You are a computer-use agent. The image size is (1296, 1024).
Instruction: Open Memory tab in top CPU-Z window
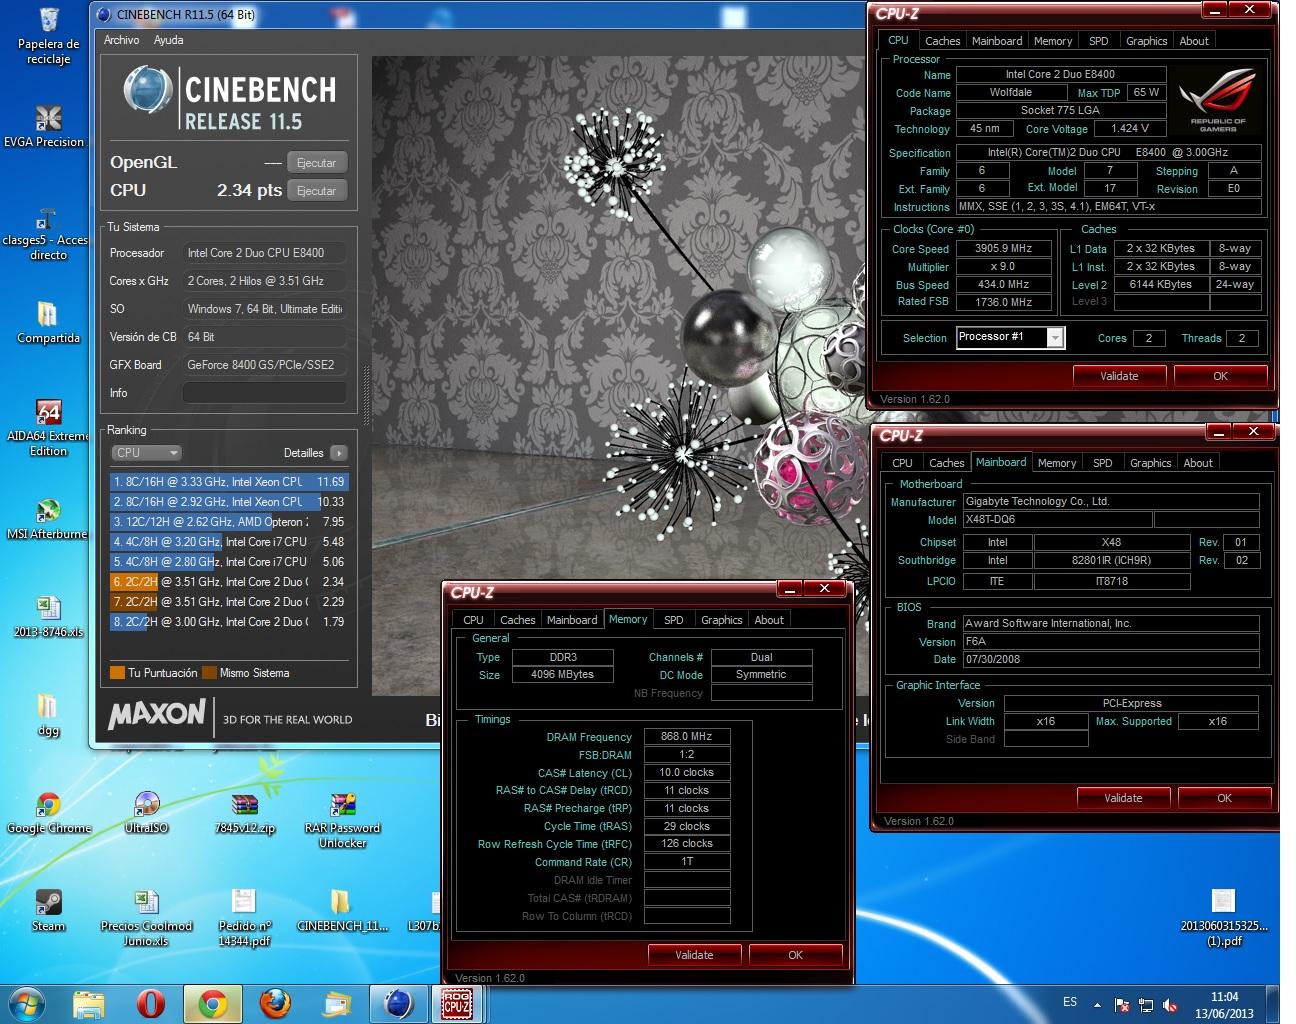(x=1053, y=41)
